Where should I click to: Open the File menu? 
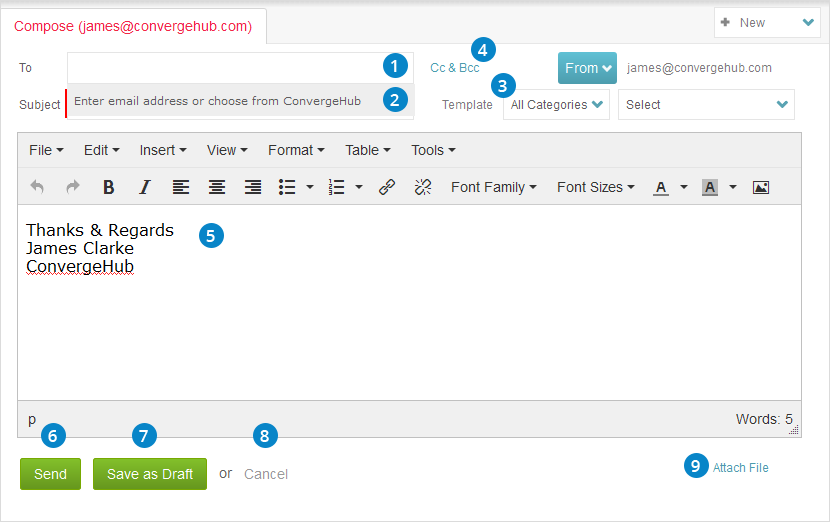[46, 150]
